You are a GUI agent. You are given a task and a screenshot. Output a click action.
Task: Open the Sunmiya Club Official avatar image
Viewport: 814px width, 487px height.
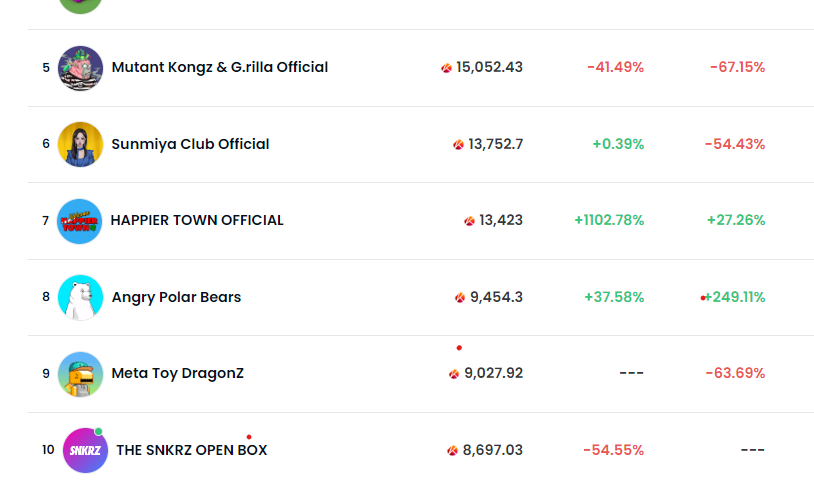[80, 144]
